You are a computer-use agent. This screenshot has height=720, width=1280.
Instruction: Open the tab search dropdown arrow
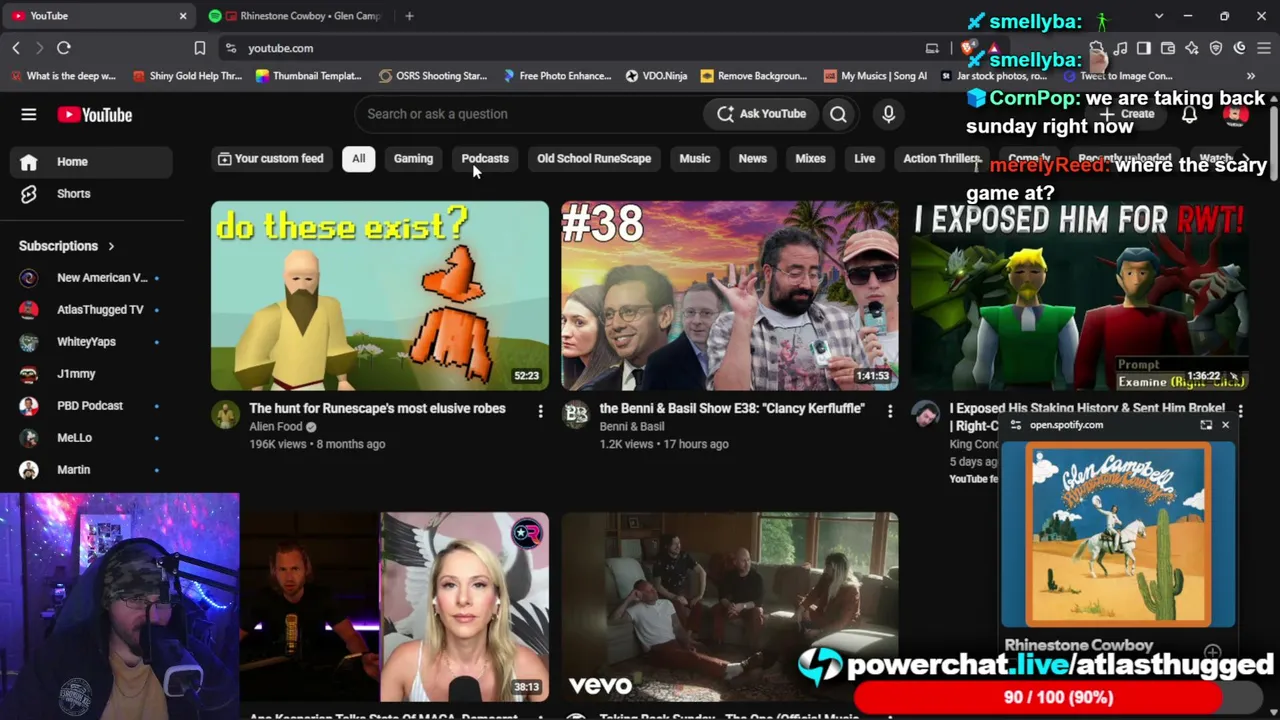click(1159, 16)
